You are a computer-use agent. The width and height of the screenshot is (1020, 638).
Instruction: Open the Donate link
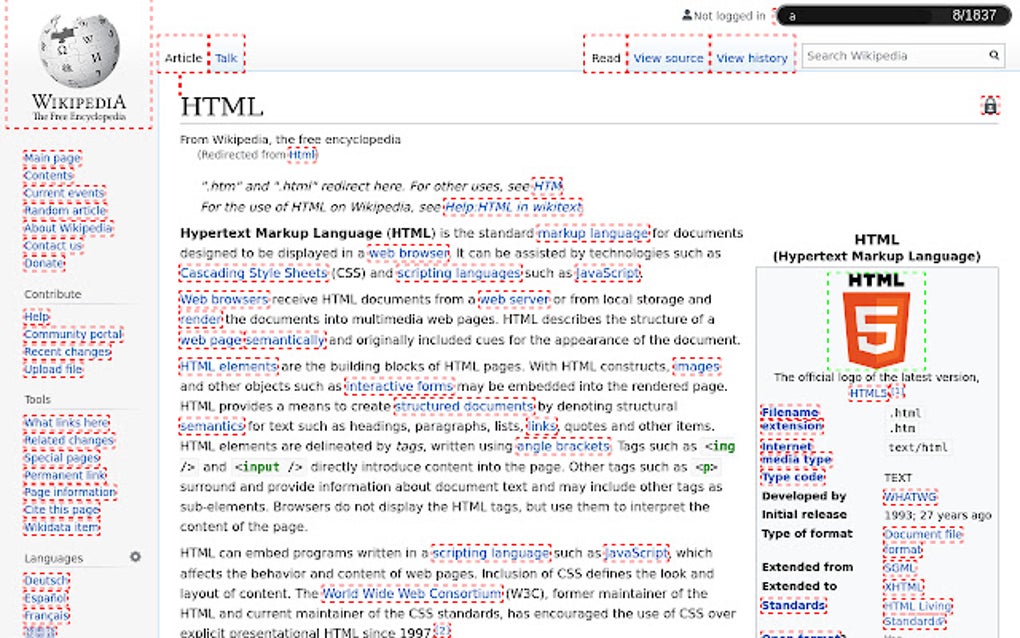coord(44,262)
